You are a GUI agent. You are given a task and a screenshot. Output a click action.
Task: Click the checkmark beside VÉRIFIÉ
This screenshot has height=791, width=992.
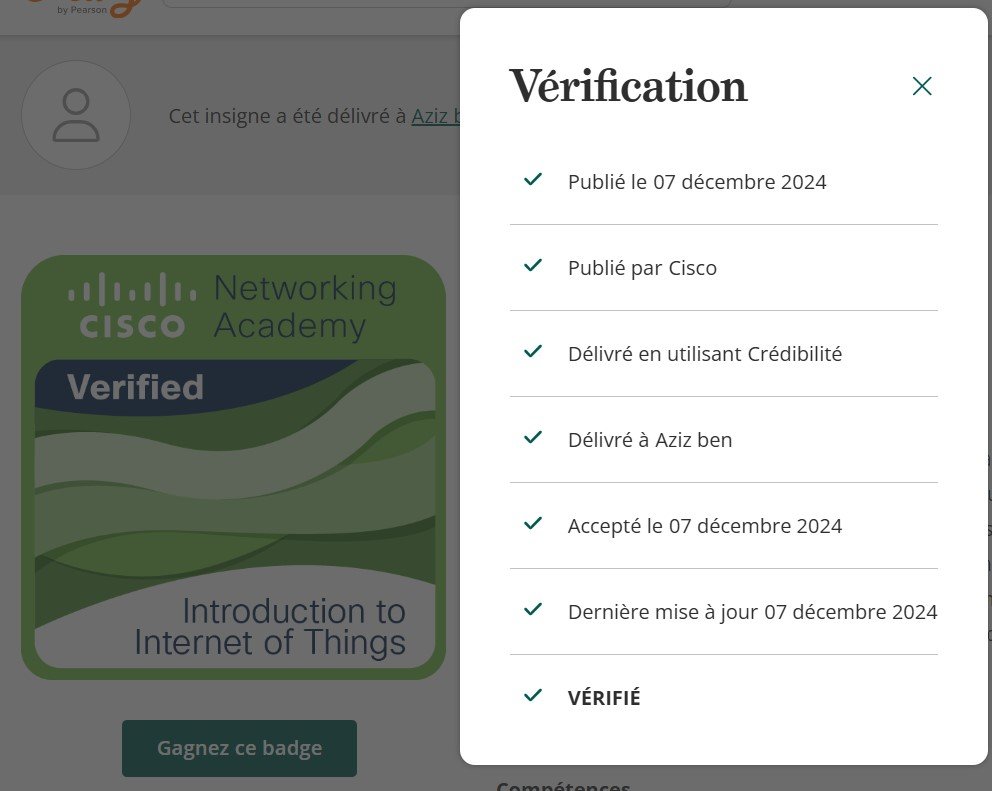coord(533,696)
